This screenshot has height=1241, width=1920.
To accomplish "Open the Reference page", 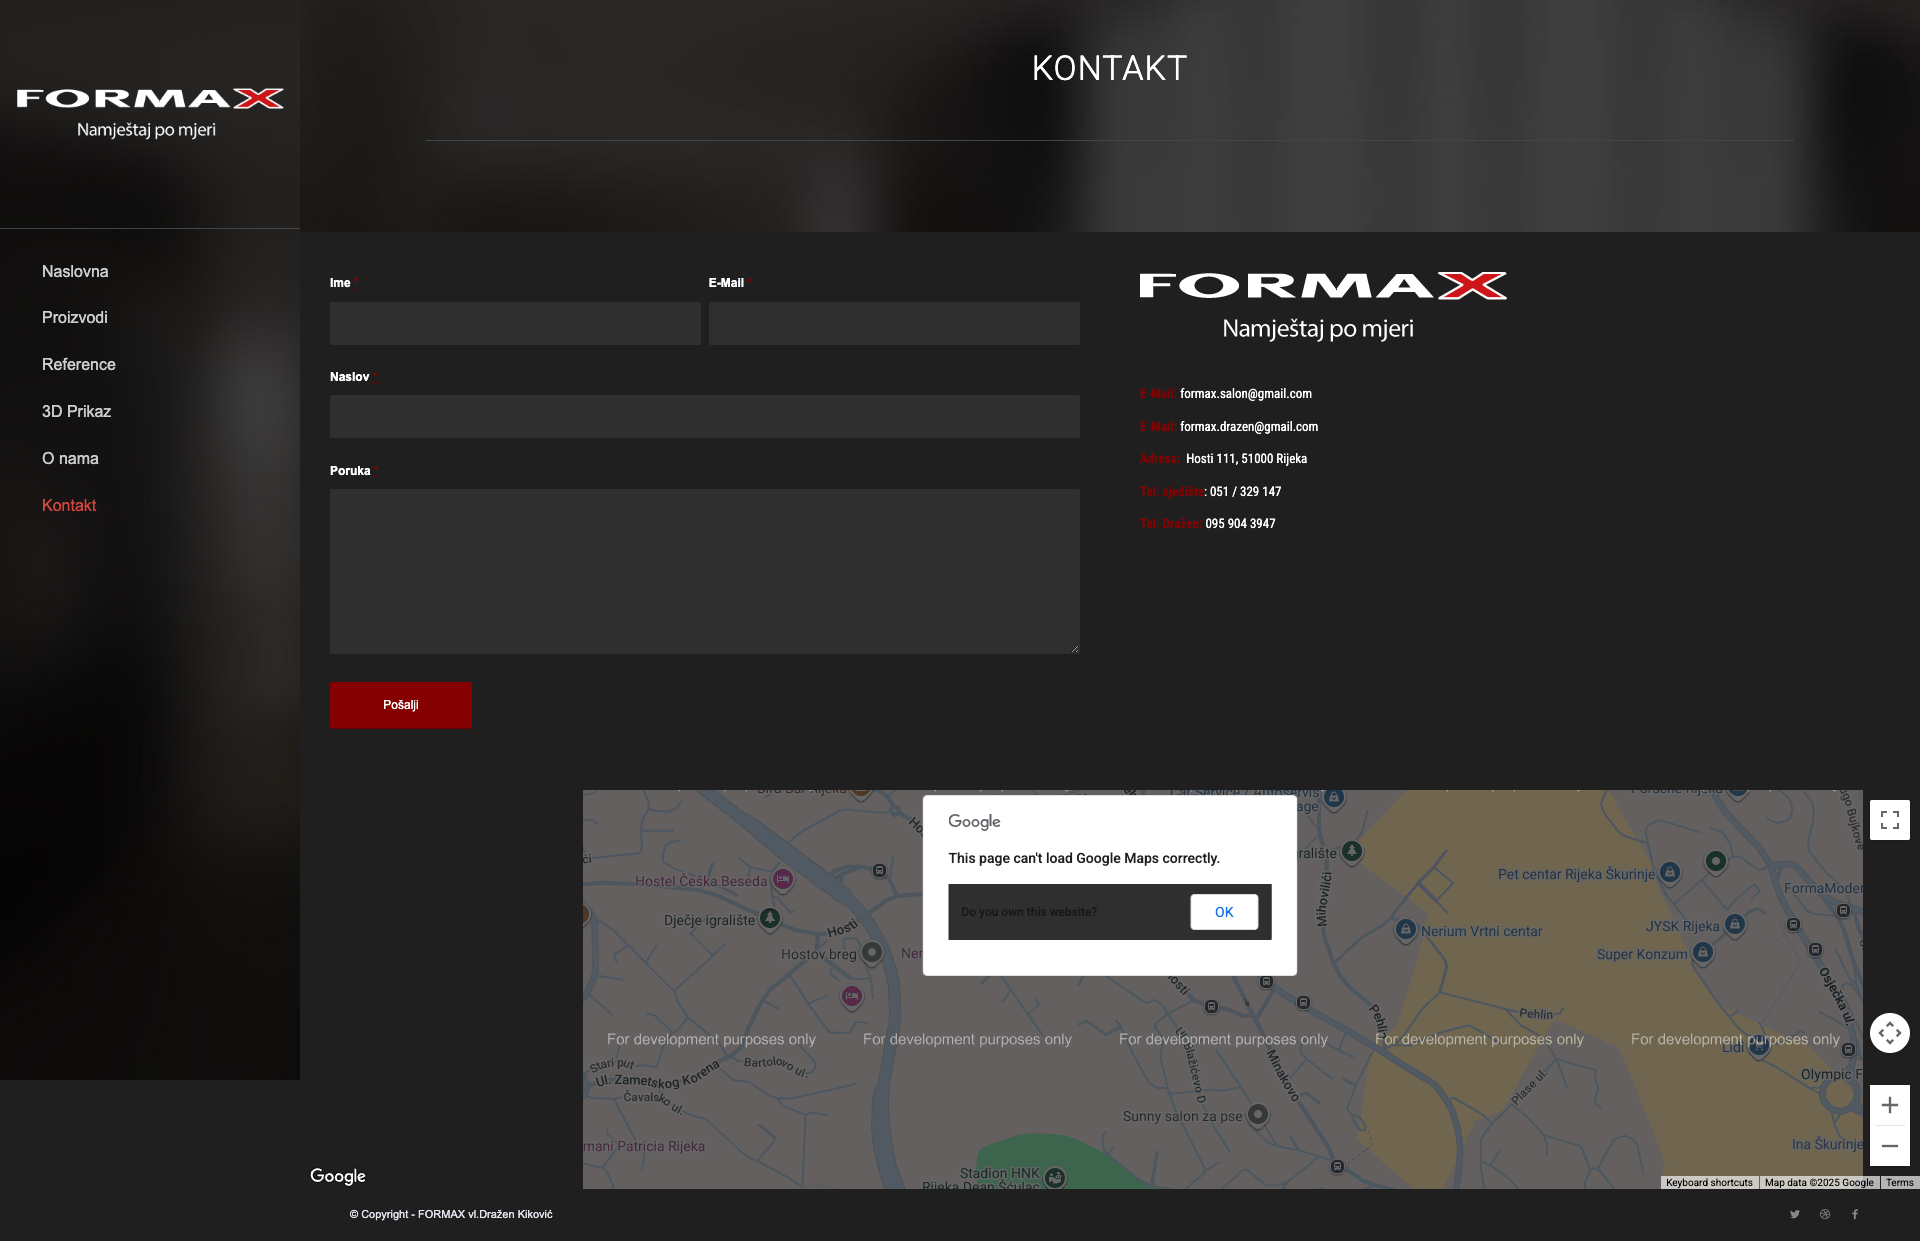I will pyautogui.click(x=79, y=364).
